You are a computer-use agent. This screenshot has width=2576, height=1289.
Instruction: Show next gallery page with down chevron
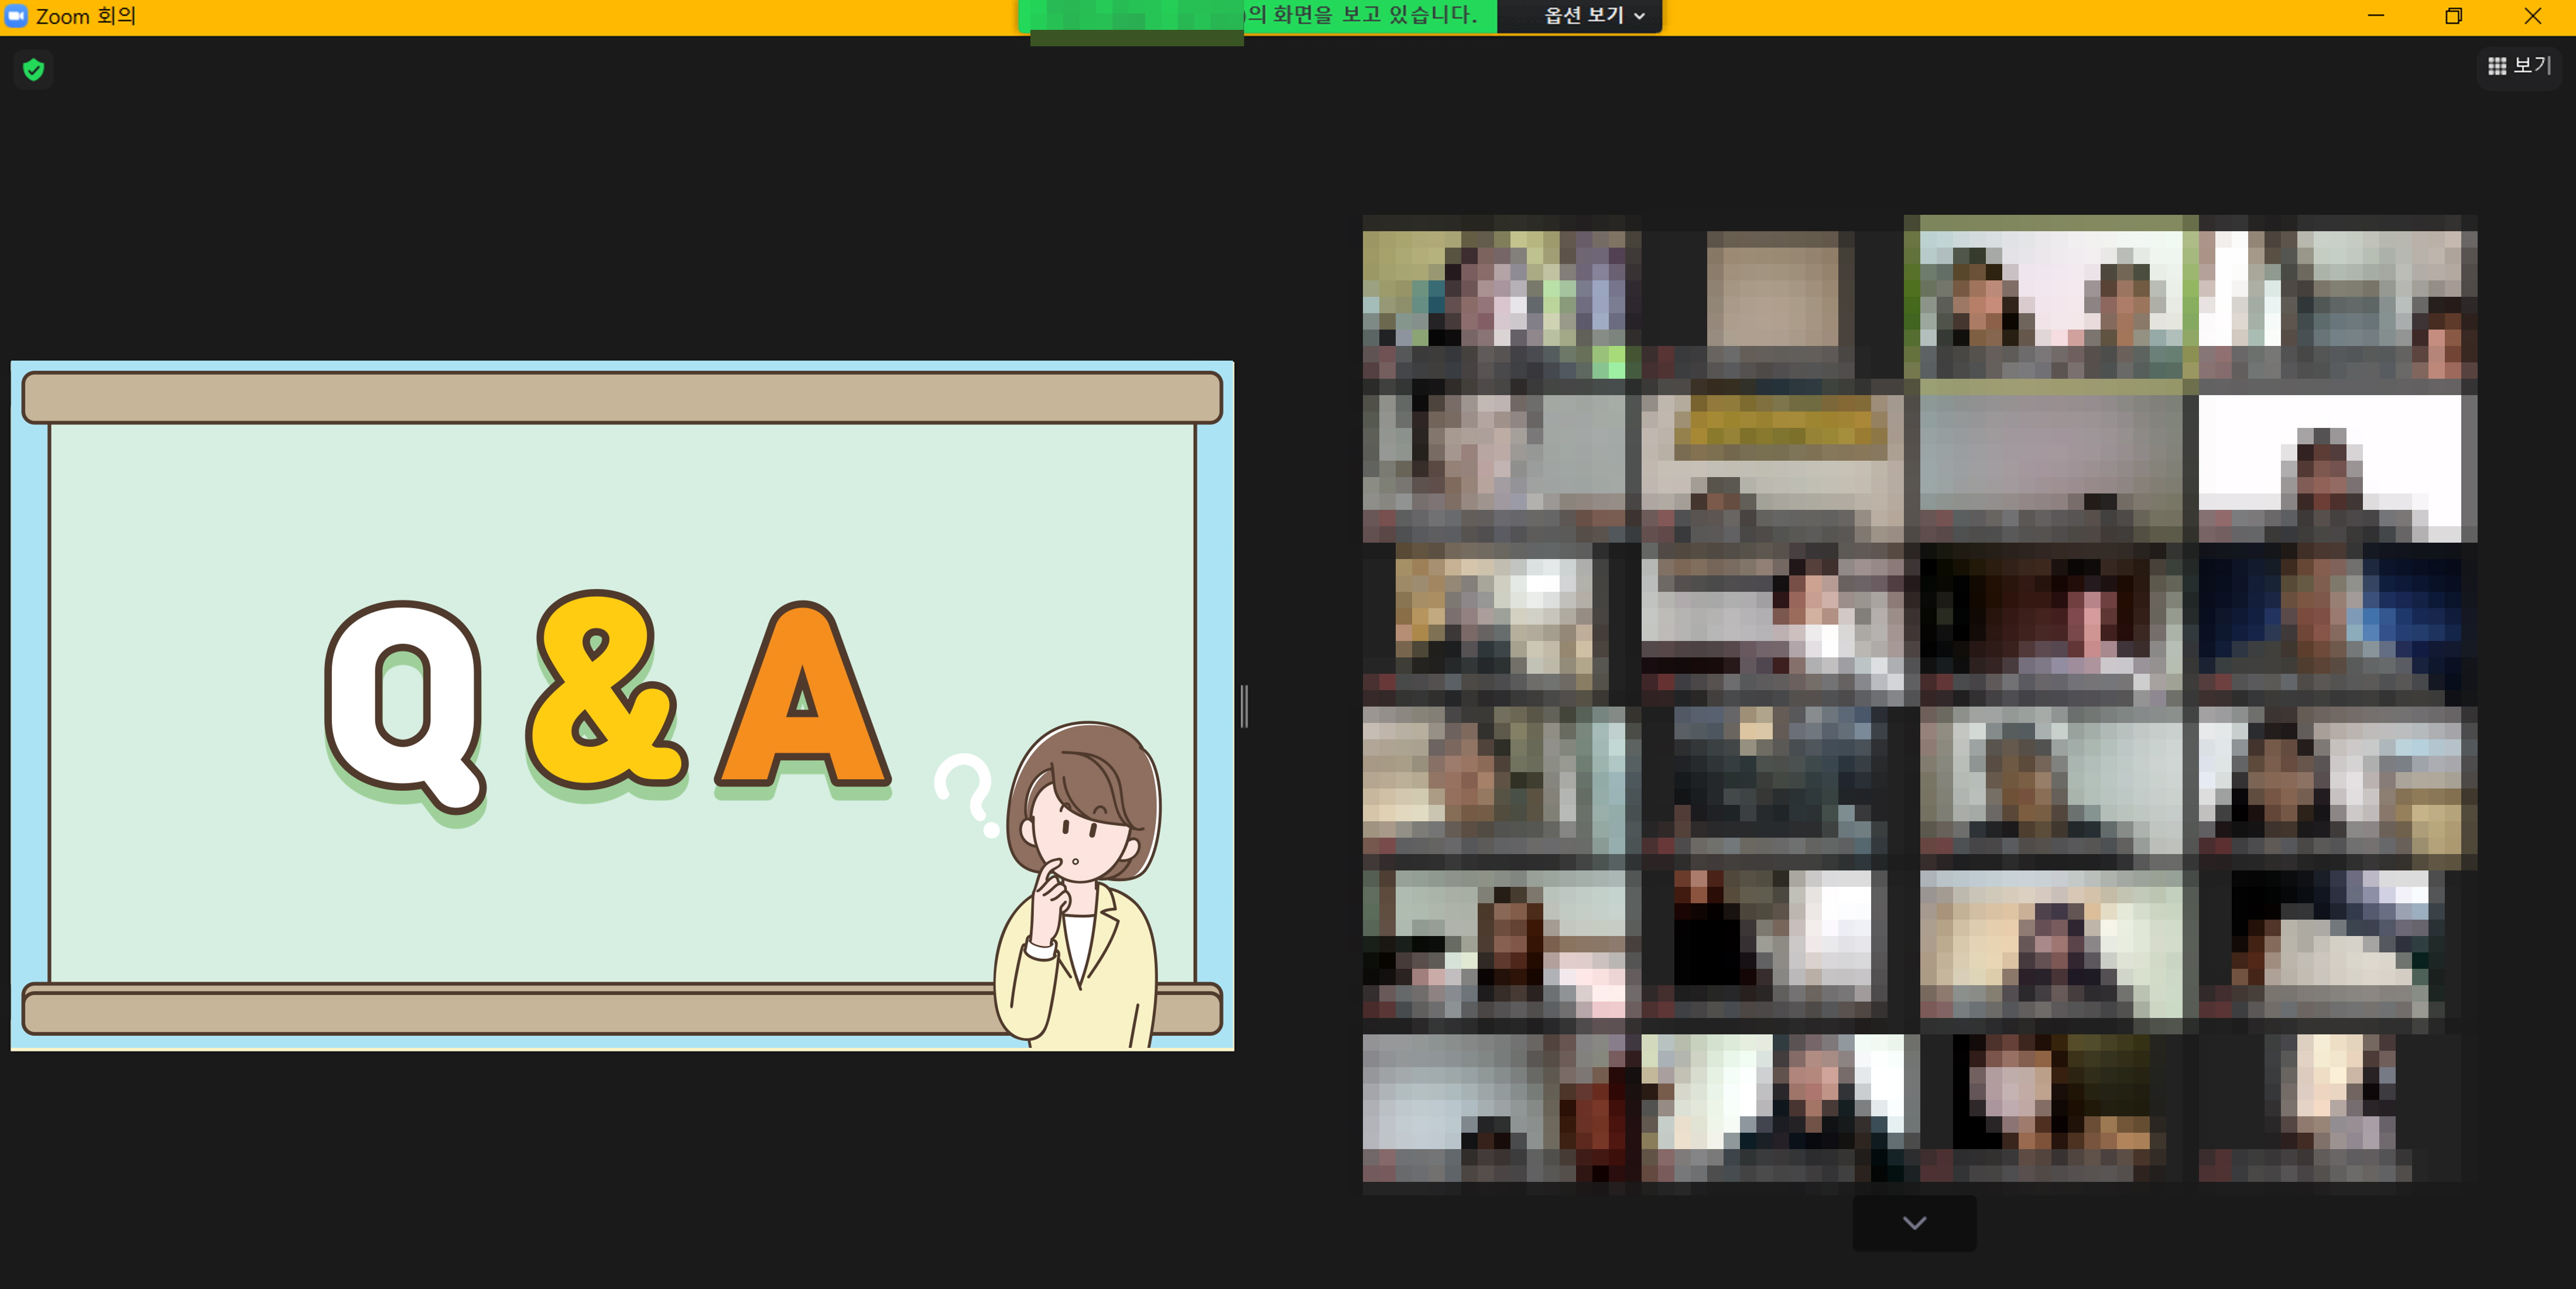tap(1914, 1223)
